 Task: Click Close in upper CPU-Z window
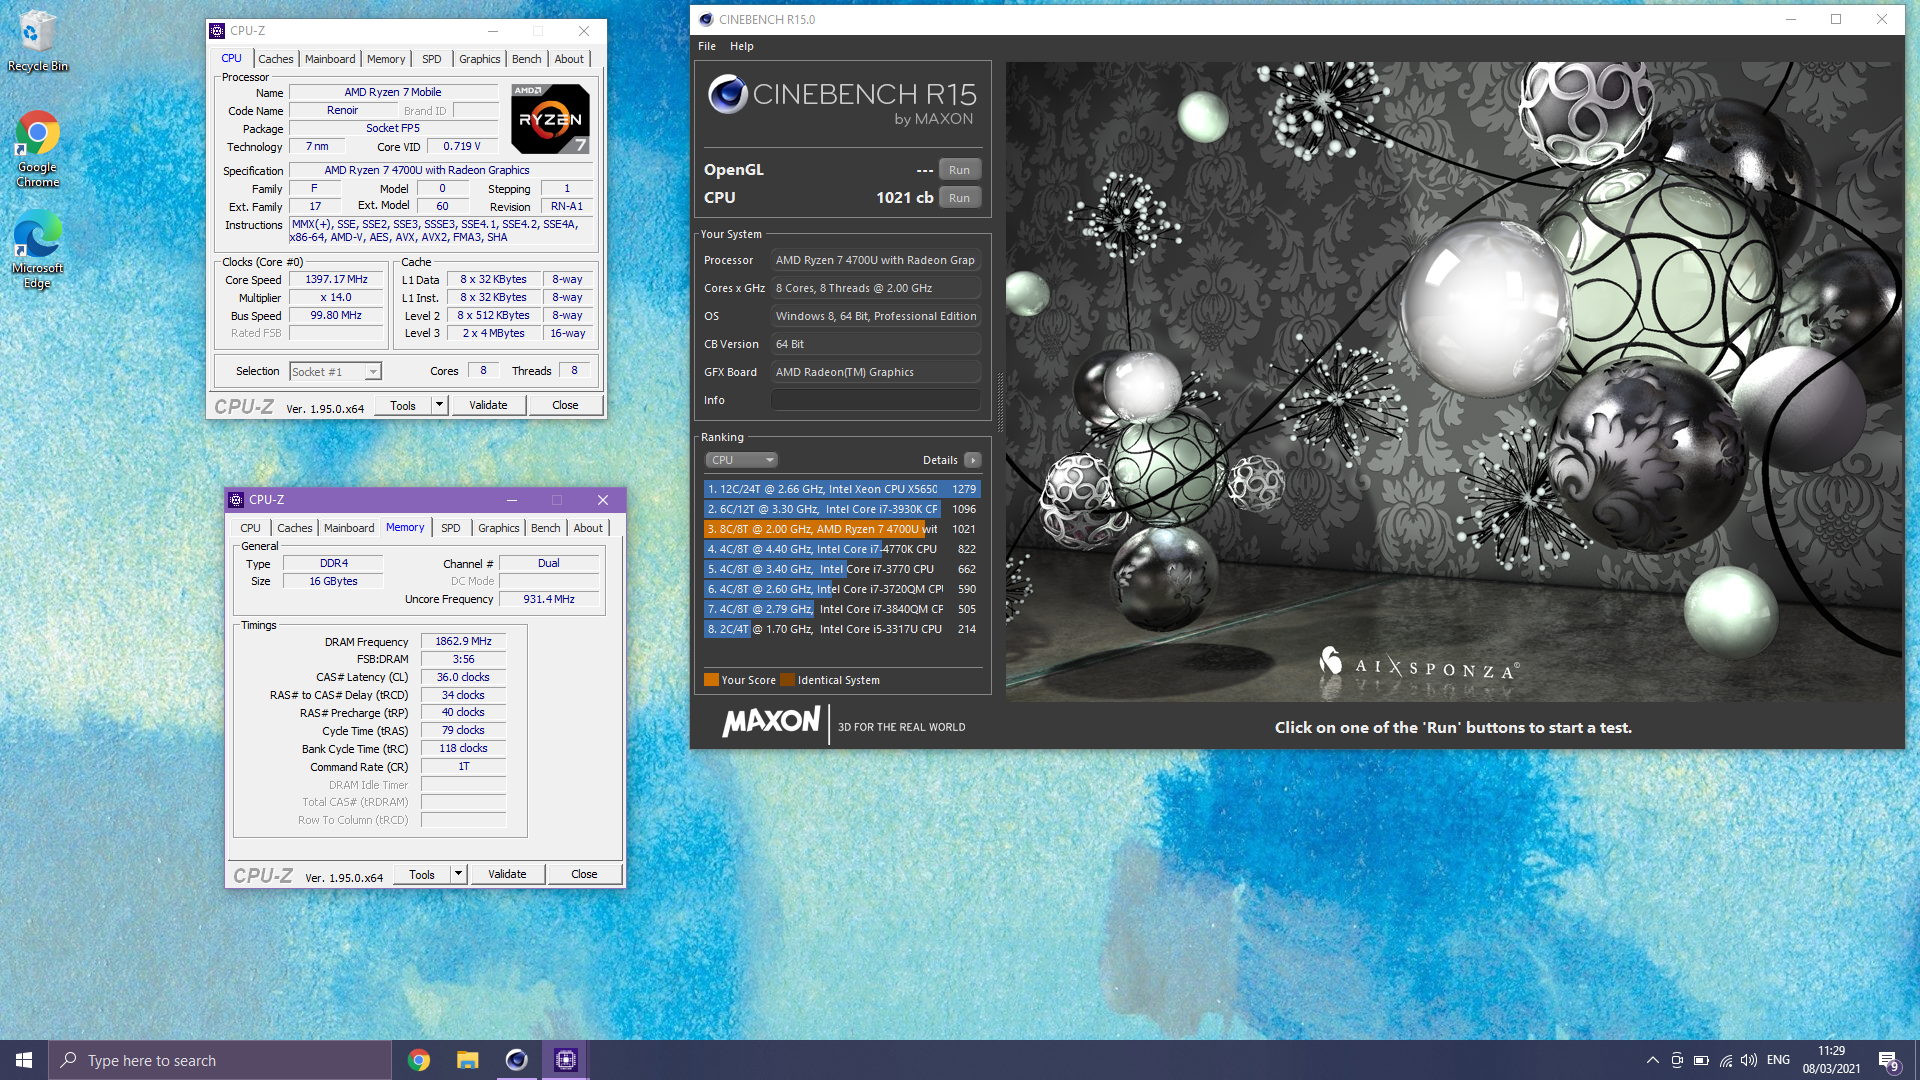[x=565, y=405]
